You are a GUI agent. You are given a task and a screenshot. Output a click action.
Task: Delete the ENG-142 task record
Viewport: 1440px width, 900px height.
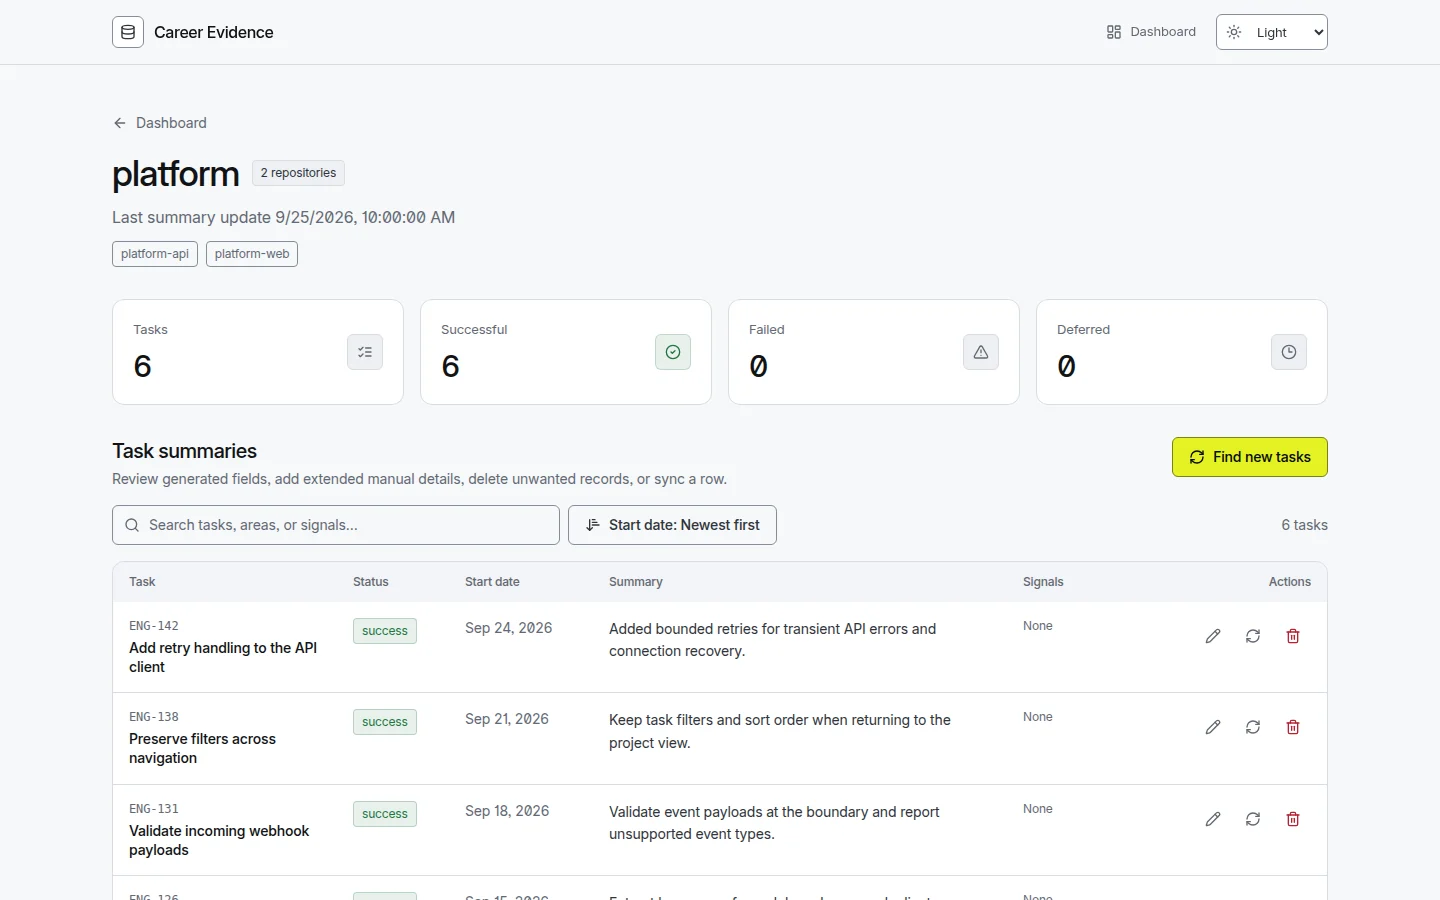click(x=1293, y=636)
